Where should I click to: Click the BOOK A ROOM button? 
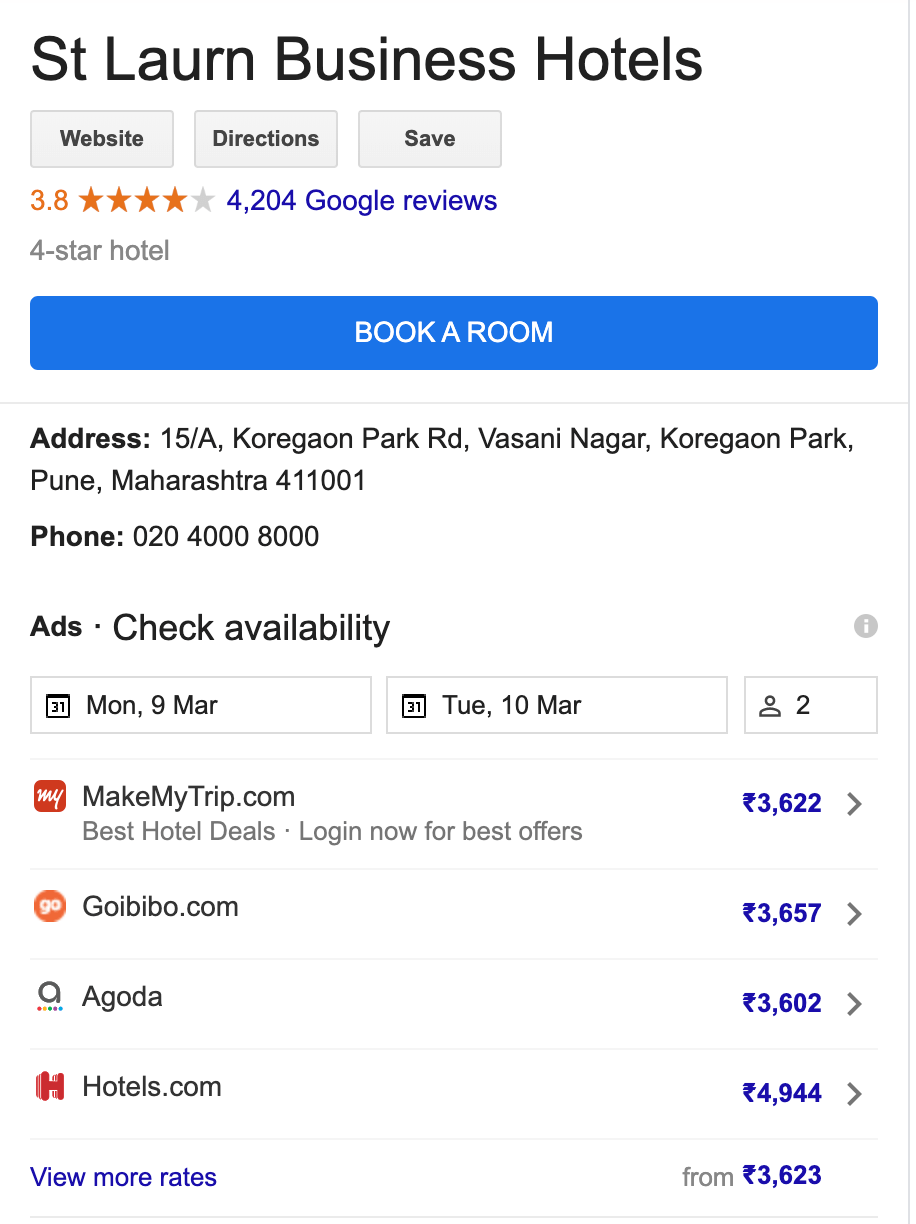point(454,333)
